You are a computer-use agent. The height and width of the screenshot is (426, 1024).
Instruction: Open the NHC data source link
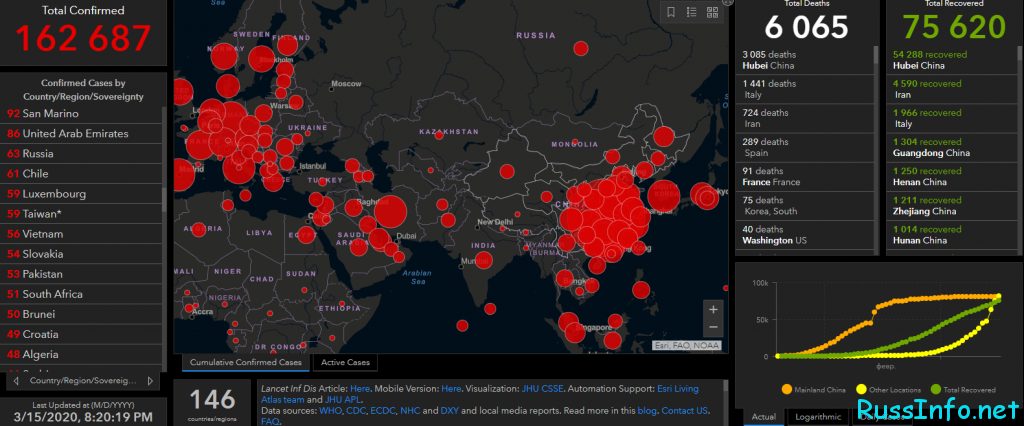(x=410, y=411)
